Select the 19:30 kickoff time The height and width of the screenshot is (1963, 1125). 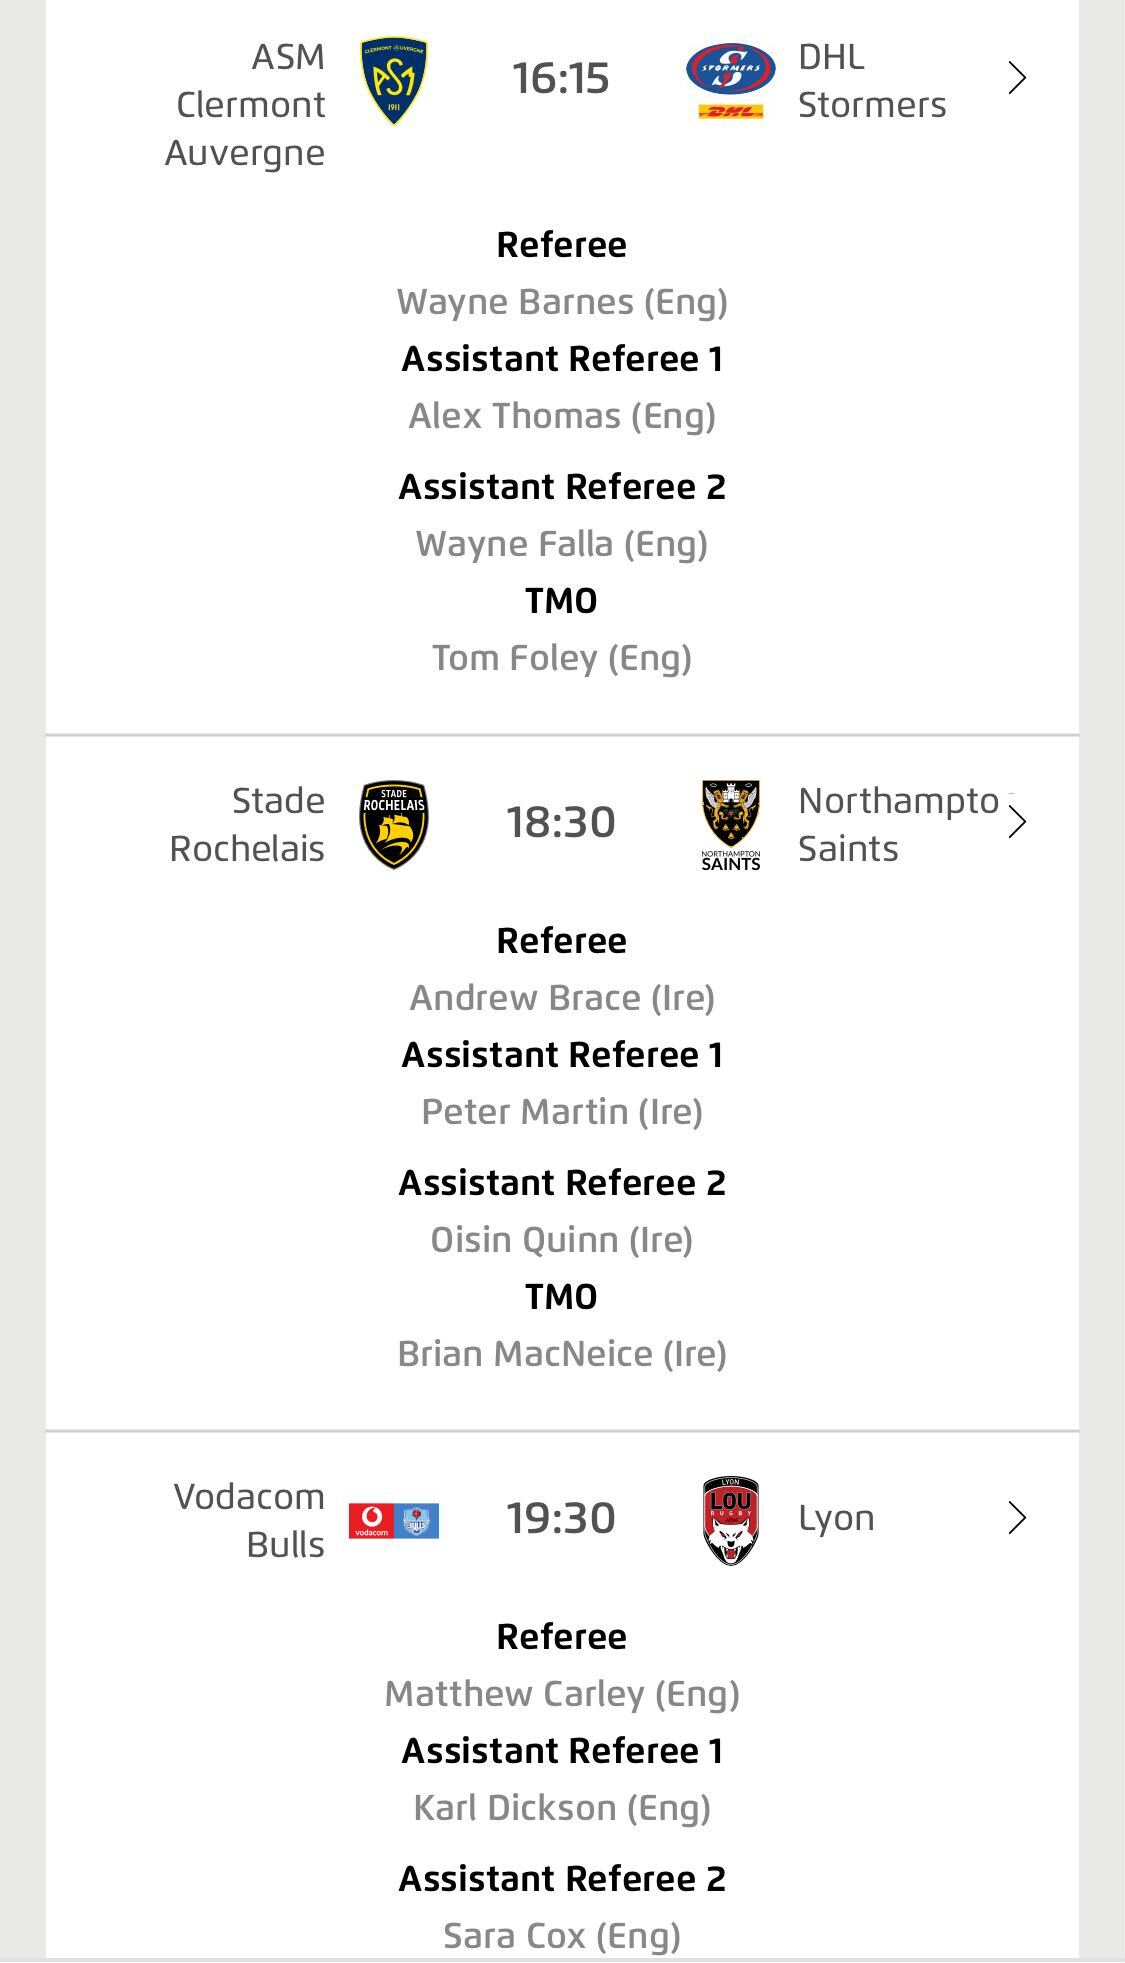coord(561,1519)
